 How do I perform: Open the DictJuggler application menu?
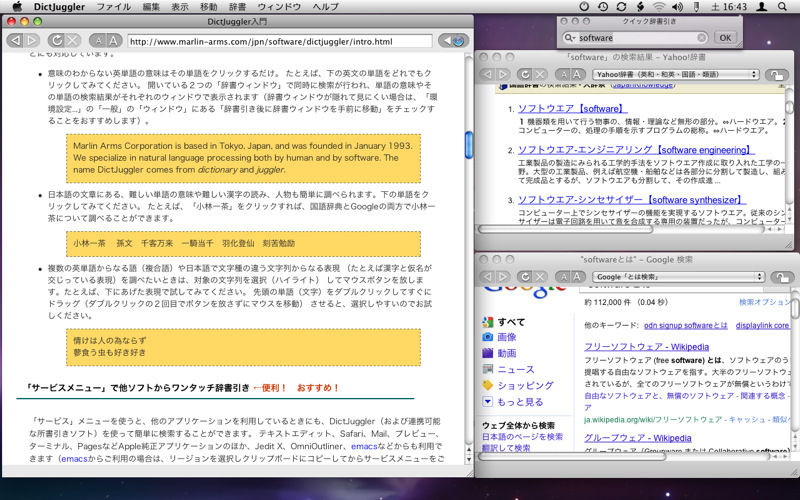[59, 7]
